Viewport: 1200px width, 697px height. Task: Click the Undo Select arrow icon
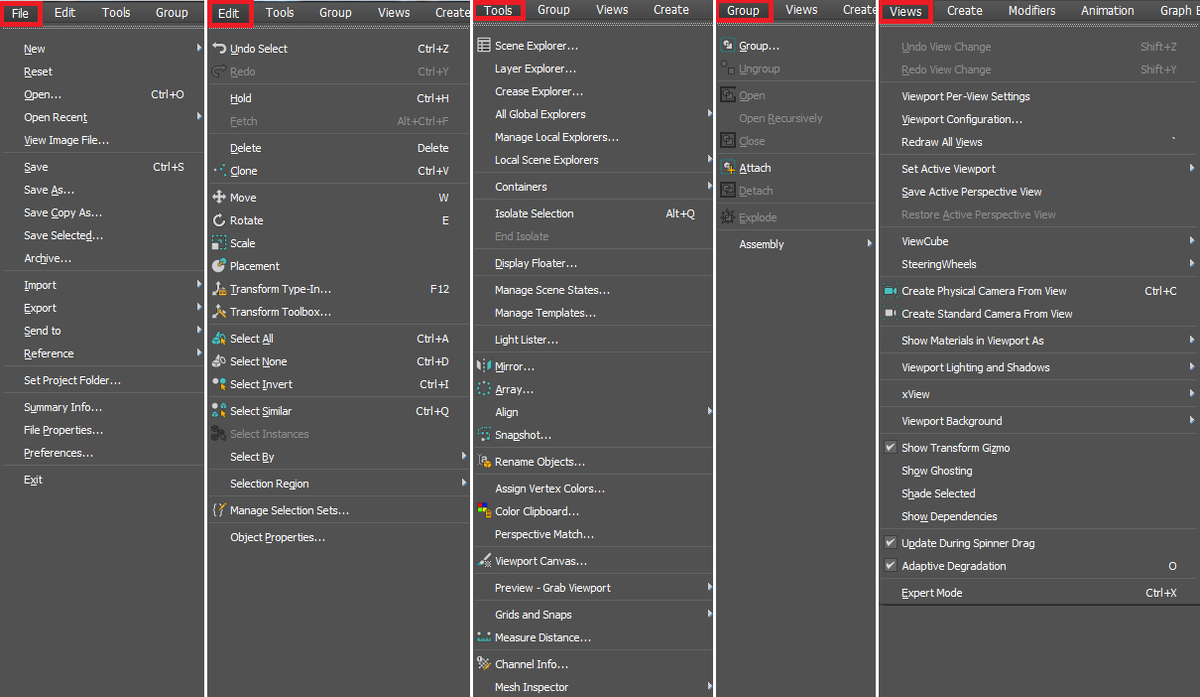(219, 48)
